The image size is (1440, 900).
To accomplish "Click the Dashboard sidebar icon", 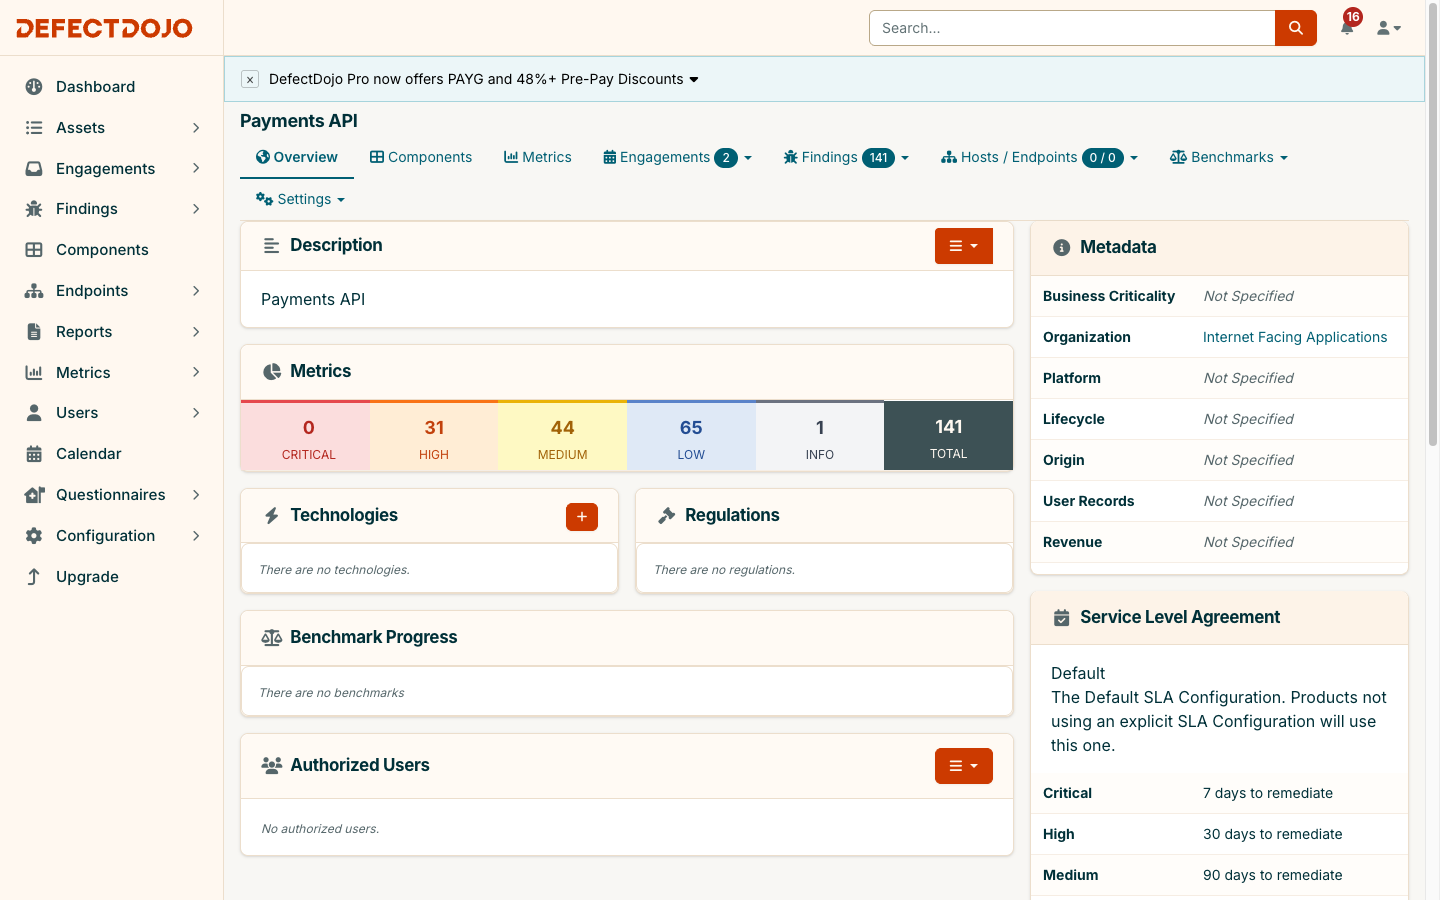I will 34,87.
